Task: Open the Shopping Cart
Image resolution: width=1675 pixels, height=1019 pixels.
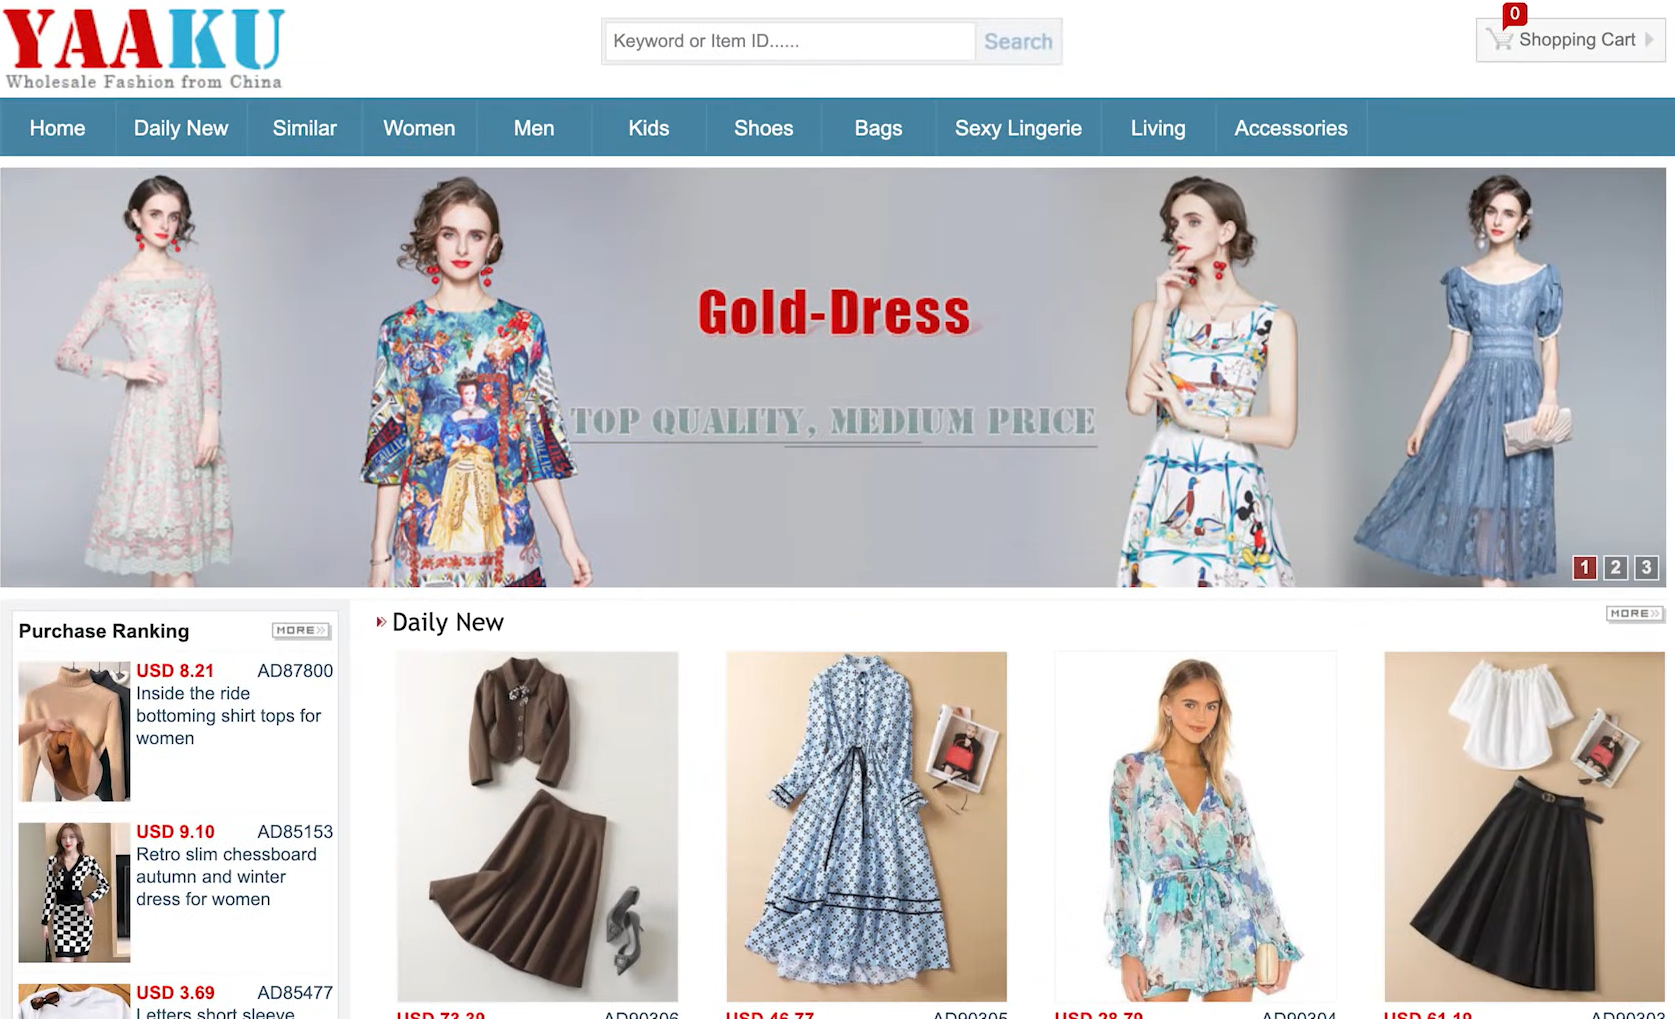Action: tap(1570, 40)
